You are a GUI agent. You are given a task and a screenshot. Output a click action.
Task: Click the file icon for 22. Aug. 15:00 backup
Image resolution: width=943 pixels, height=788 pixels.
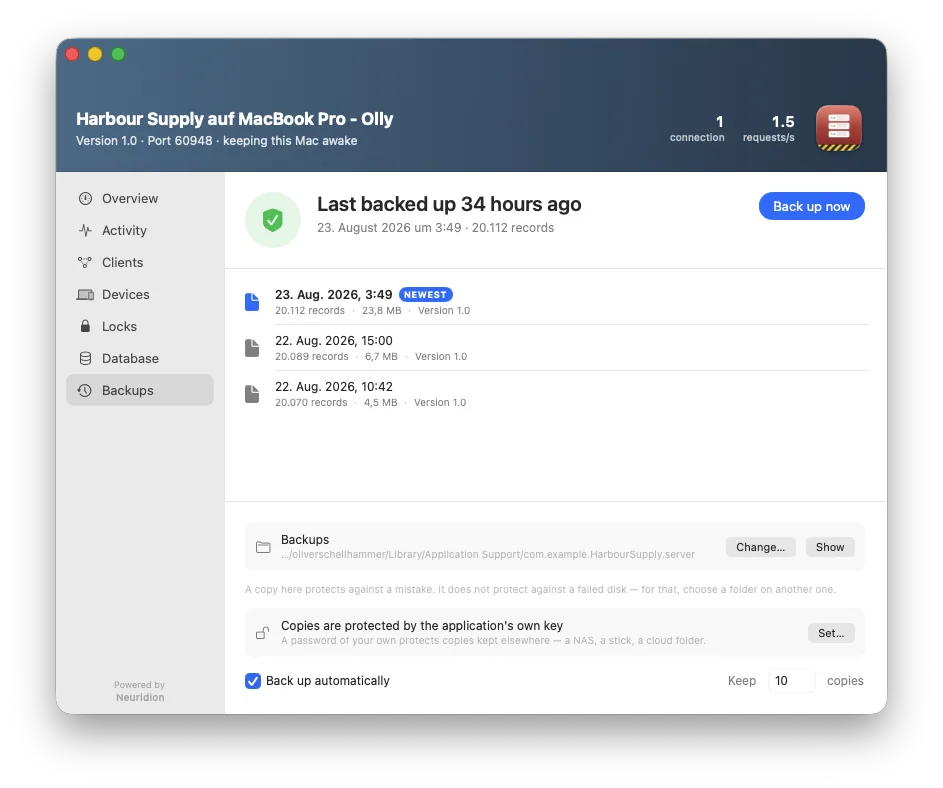(x=252, y=348)
